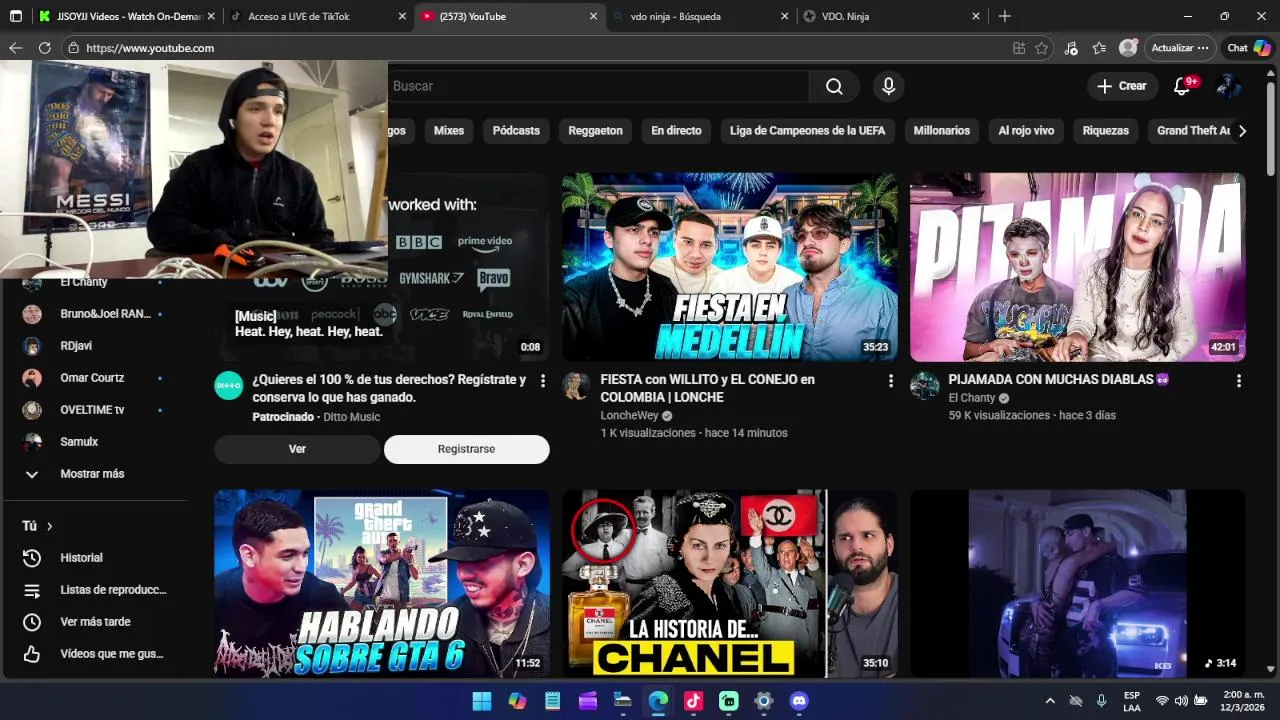Open the tab actions menu icon

(15, 16)
